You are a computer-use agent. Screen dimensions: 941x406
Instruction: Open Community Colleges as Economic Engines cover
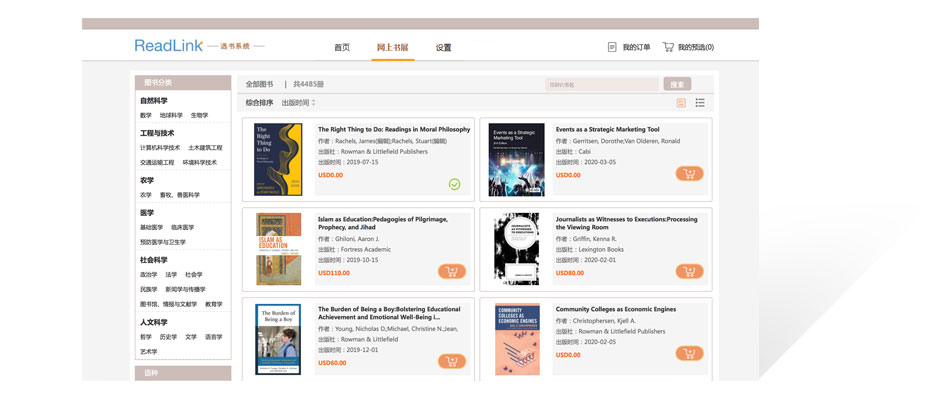coord(517,339)
